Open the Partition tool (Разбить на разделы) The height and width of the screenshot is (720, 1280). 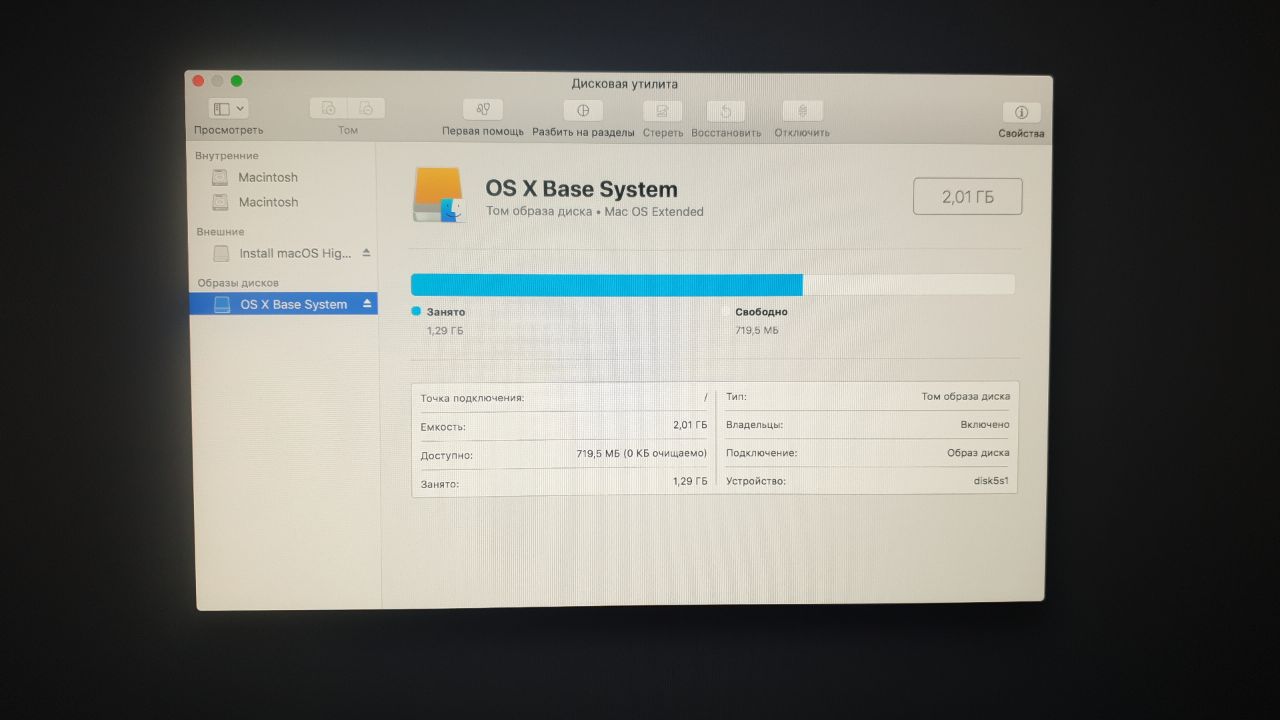tap(583, 110)
